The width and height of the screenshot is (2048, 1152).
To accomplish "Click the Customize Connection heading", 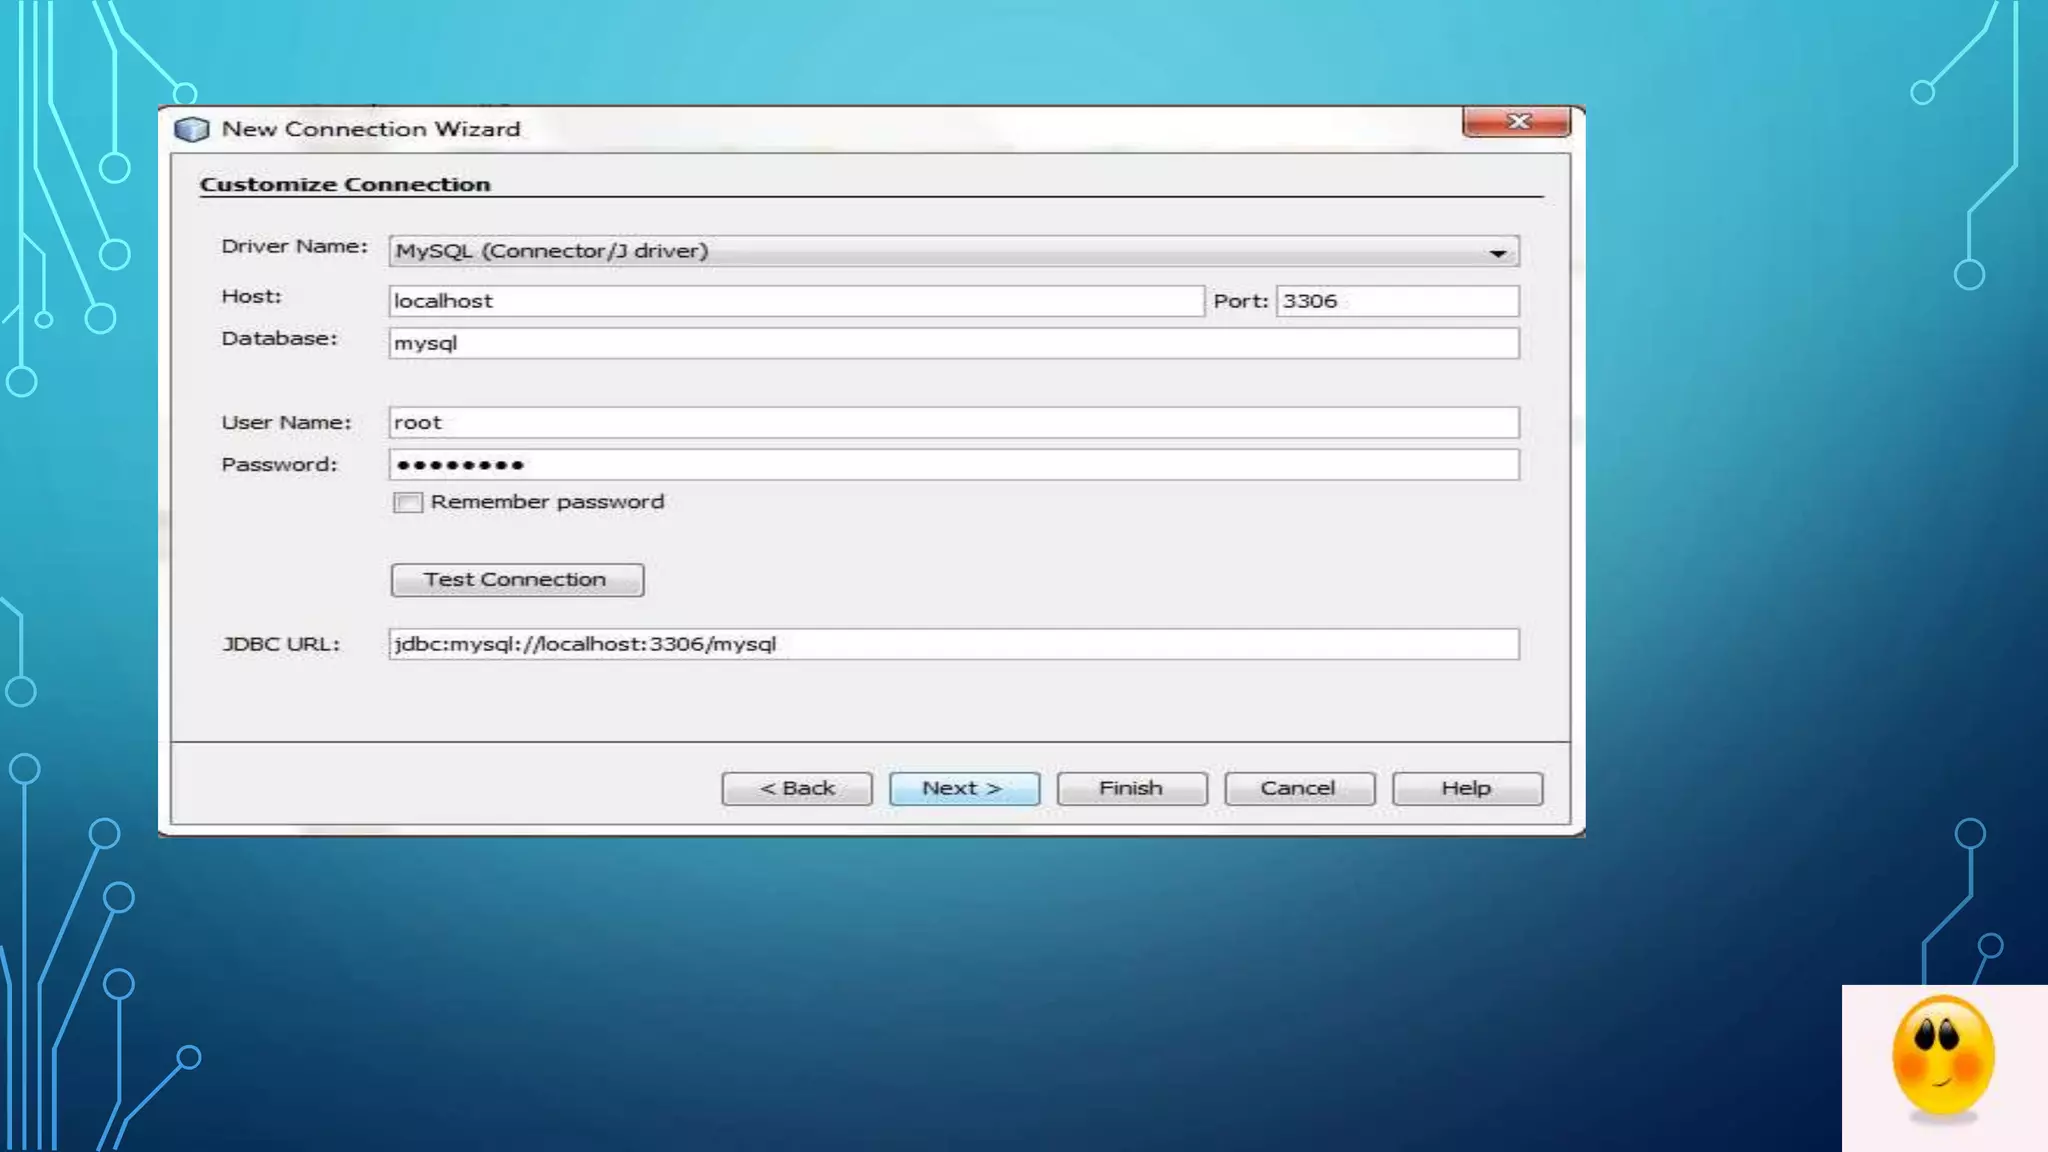I will click(345, 185).
